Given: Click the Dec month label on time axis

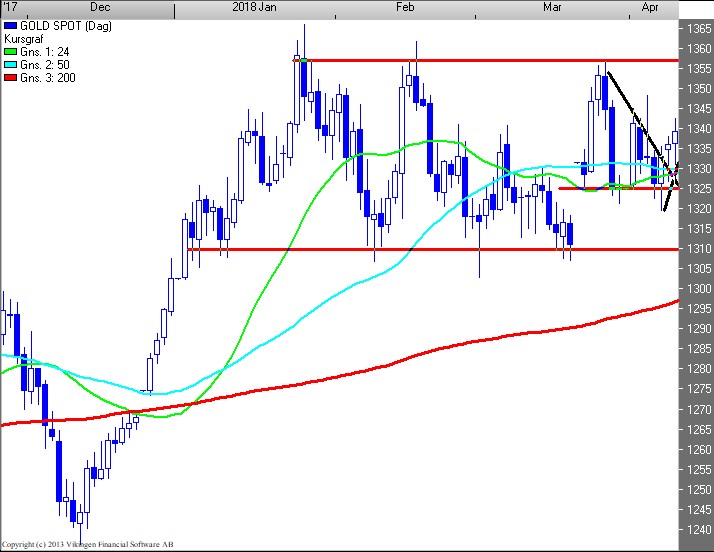Looking at the screenshot, I should pyautogui.click(x=100, y=7).
